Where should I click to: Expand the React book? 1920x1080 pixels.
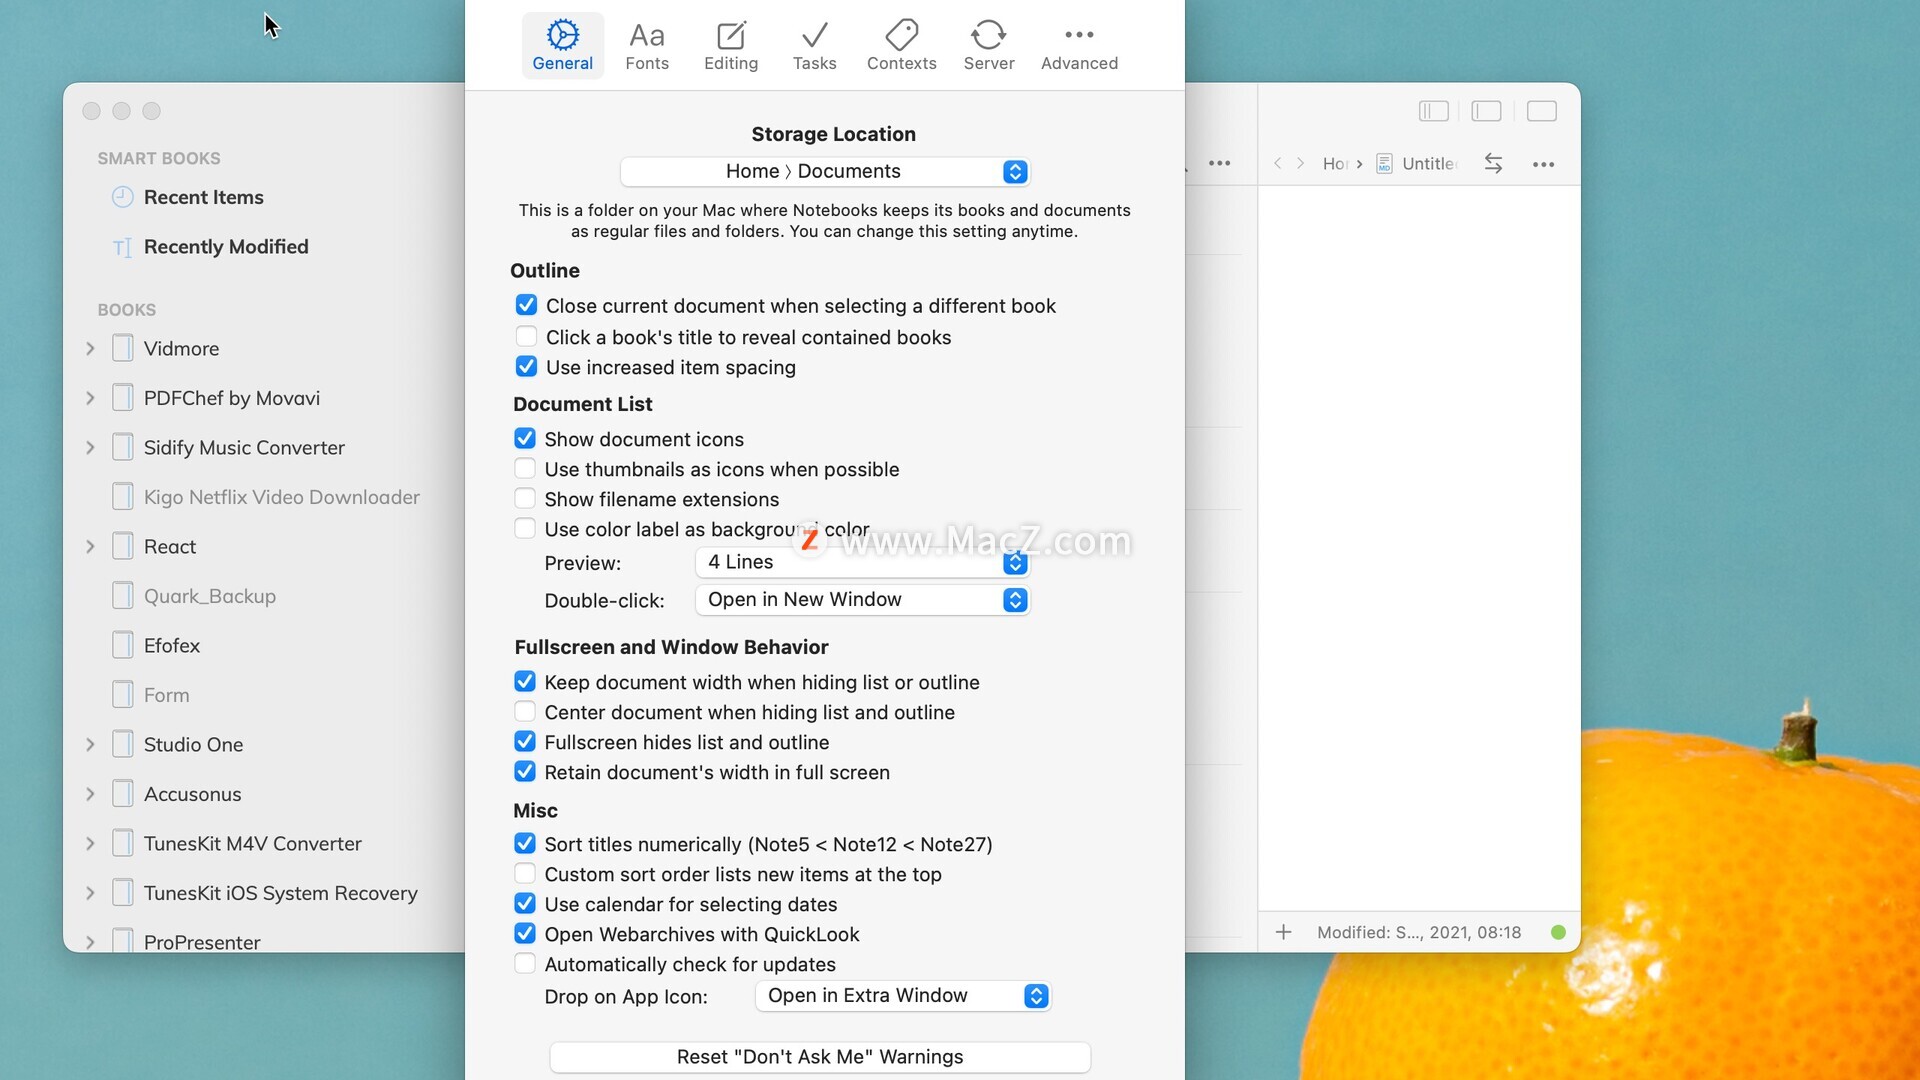90,546
